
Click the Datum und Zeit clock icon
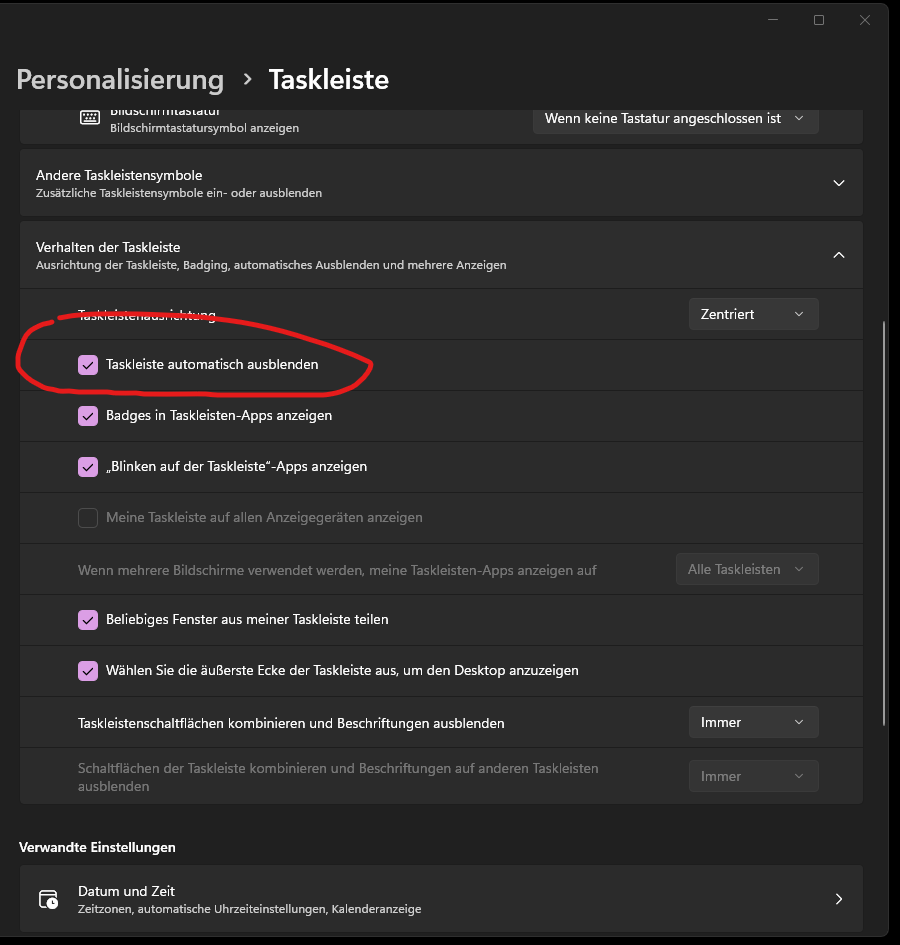tap(48, 899)
